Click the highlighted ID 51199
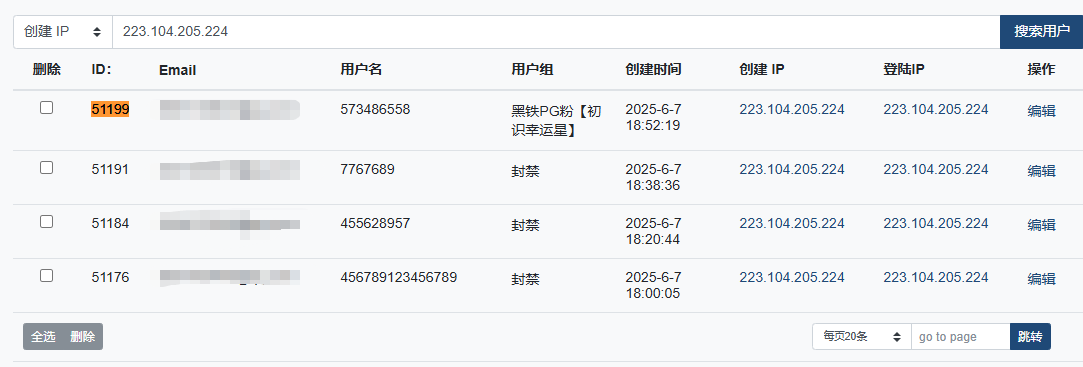 click(110, 109)
